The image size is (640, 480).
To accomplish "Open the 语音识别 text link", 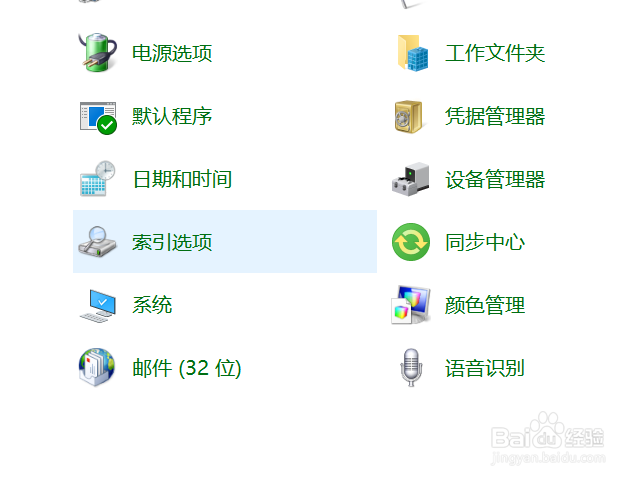I will pyautogui.click(x=485, y=368).
